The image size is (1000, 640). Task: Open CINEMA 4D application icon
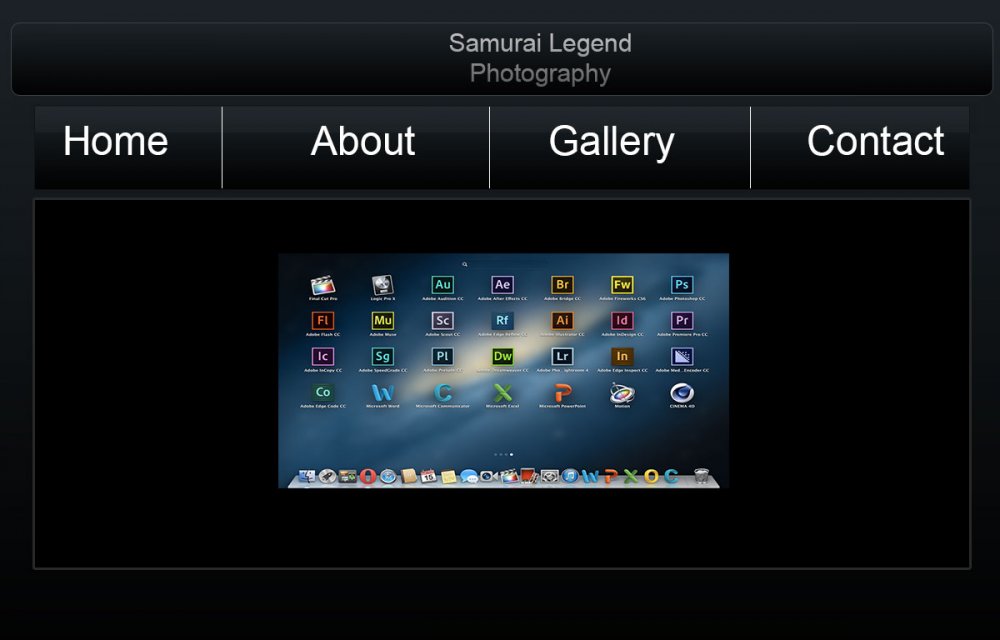(682, 393)
